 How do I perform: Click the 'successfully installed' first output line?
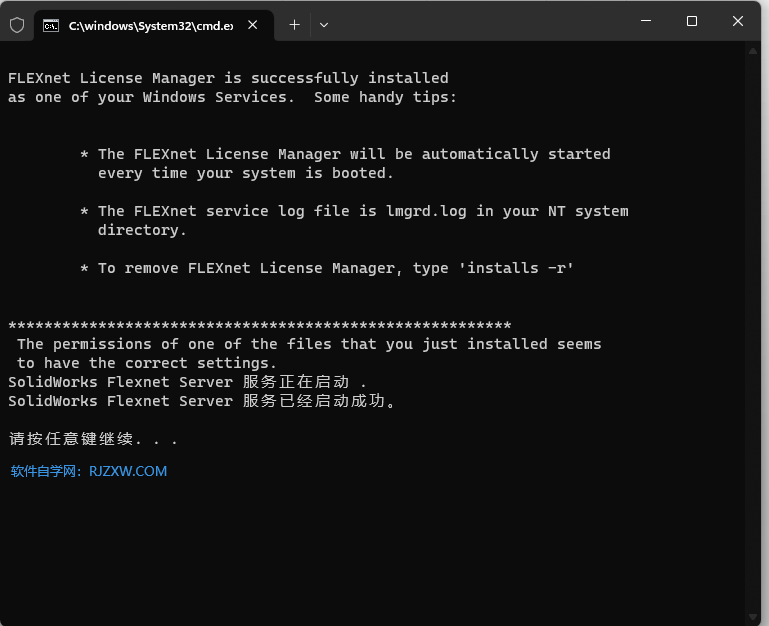pyautogui.click(x=228, y=78)
